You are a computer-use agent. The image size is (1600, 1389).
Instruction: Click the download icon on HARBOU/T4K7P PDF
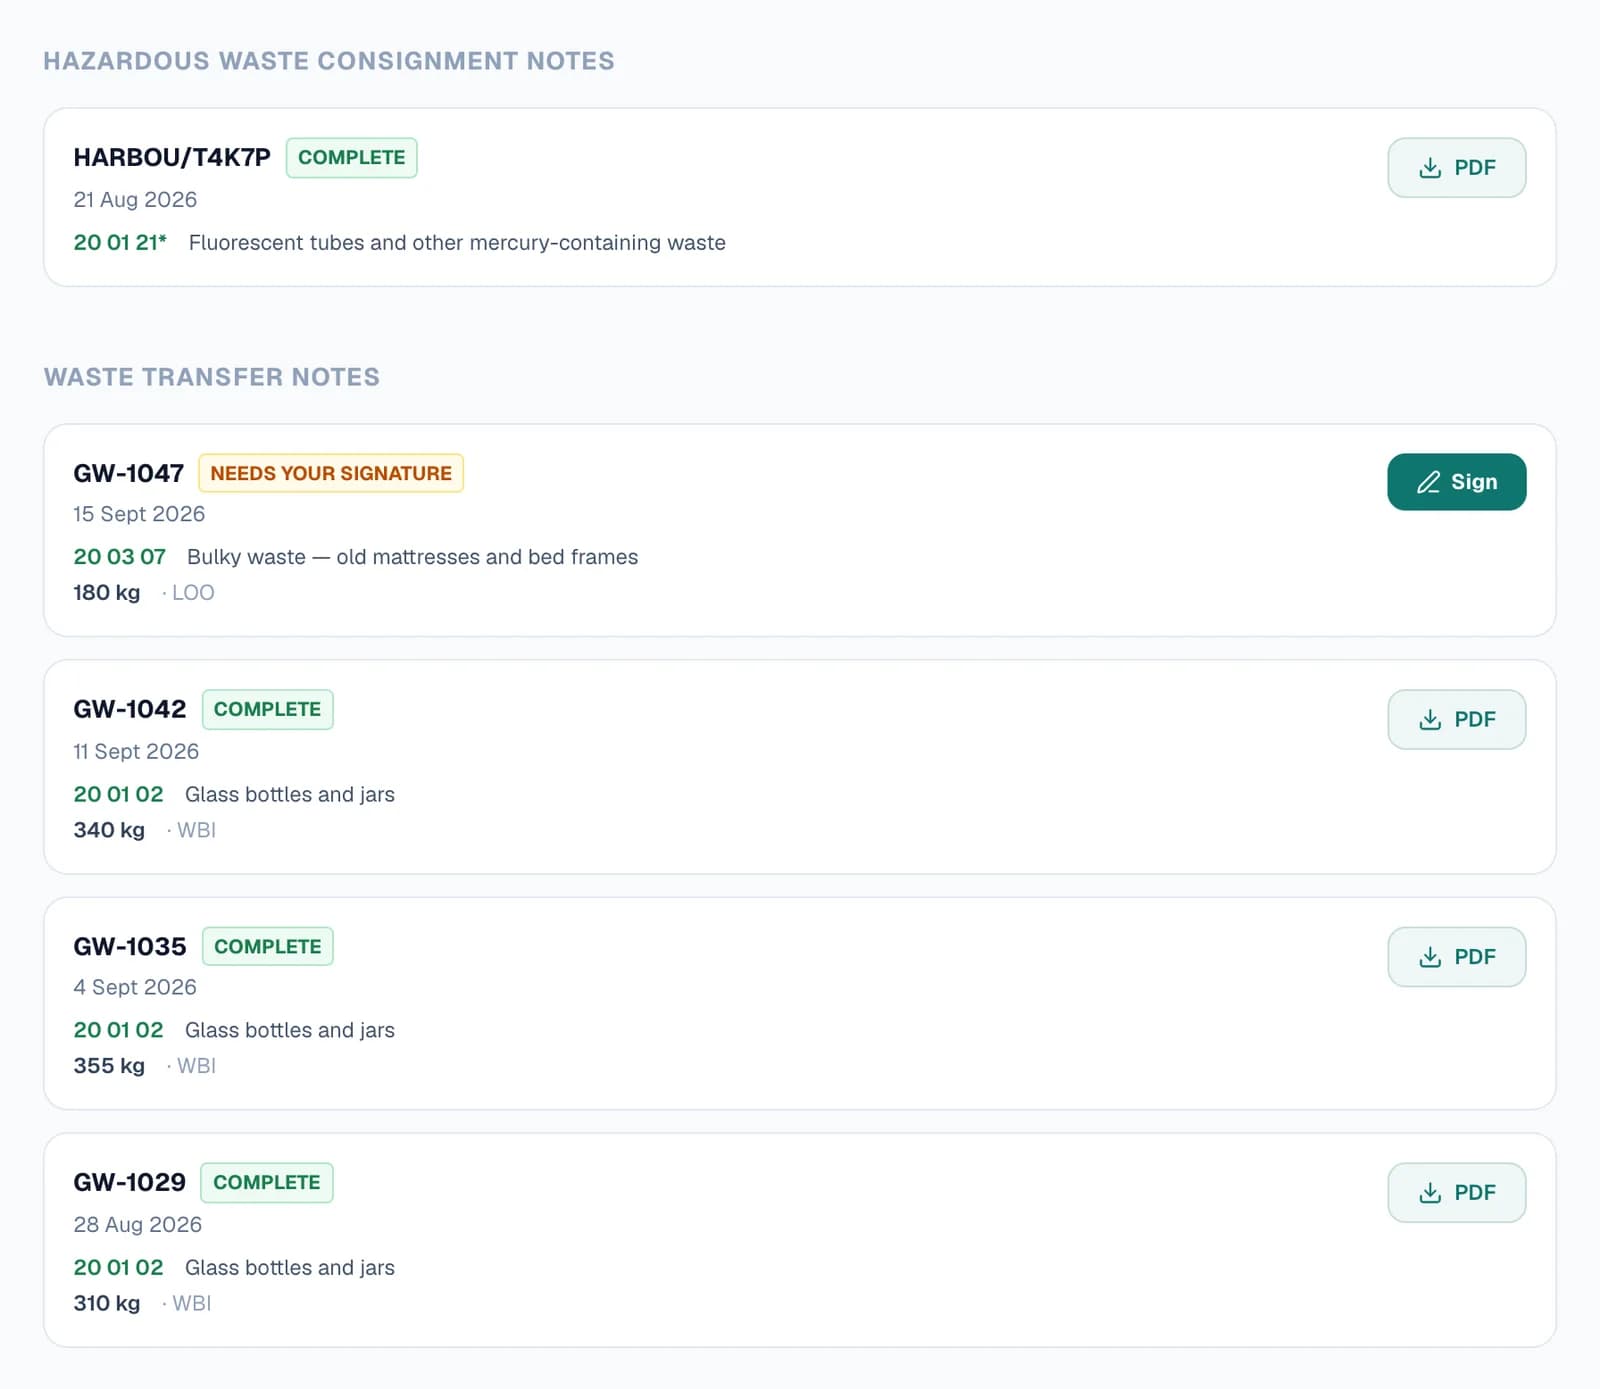coord(1430,168)
